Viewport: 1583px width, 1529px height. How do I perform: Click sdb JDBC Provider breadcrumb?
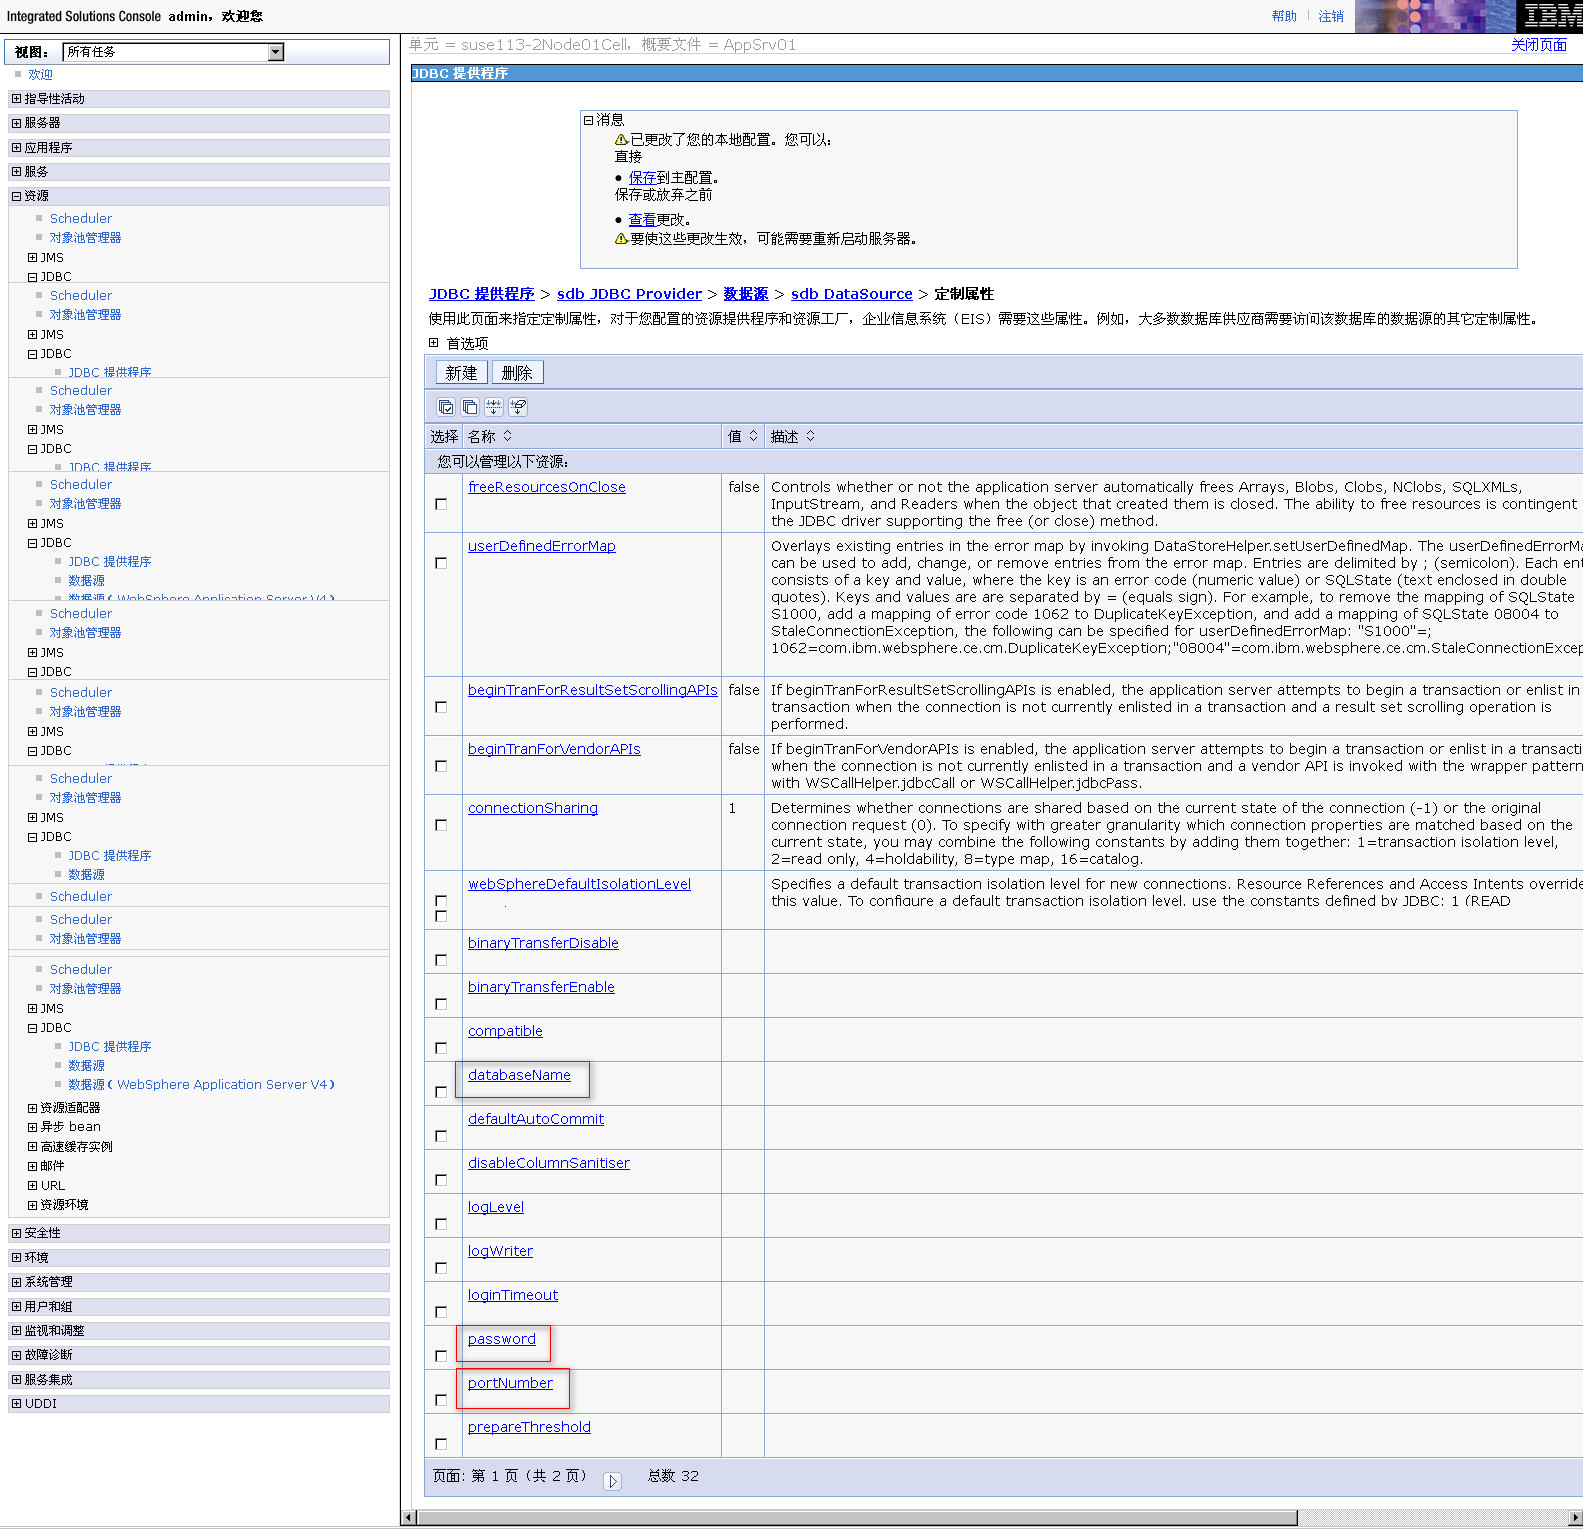(629, 294)
